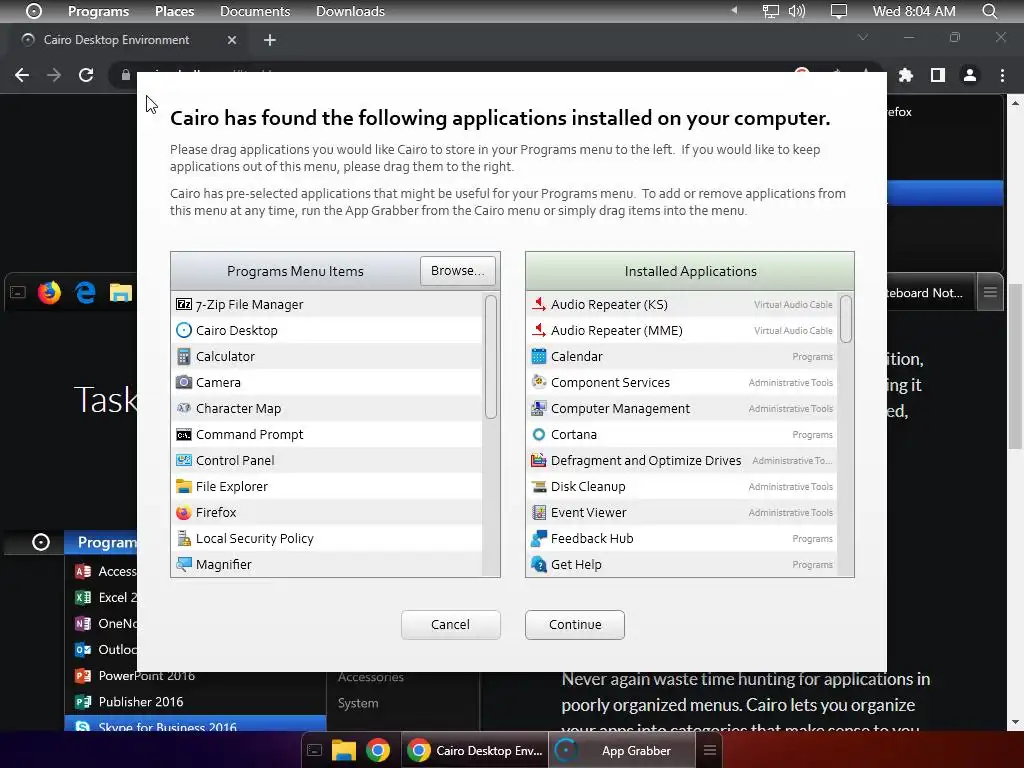The image size is (1024, 768).
Task: Open the taskbar file explorer folder icon
Action: (344, 750)
